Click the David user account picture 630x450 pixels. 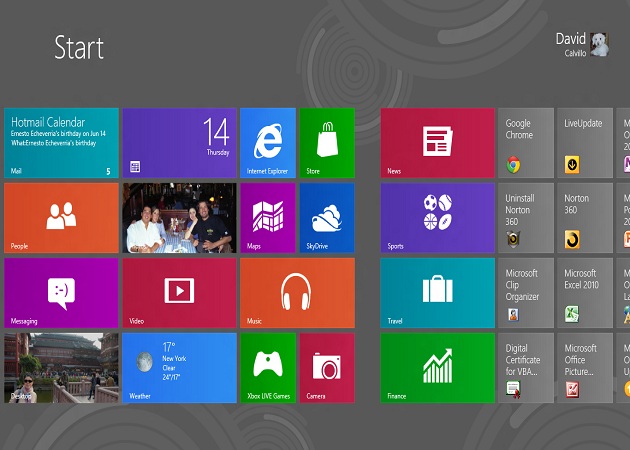pos(599,44)
